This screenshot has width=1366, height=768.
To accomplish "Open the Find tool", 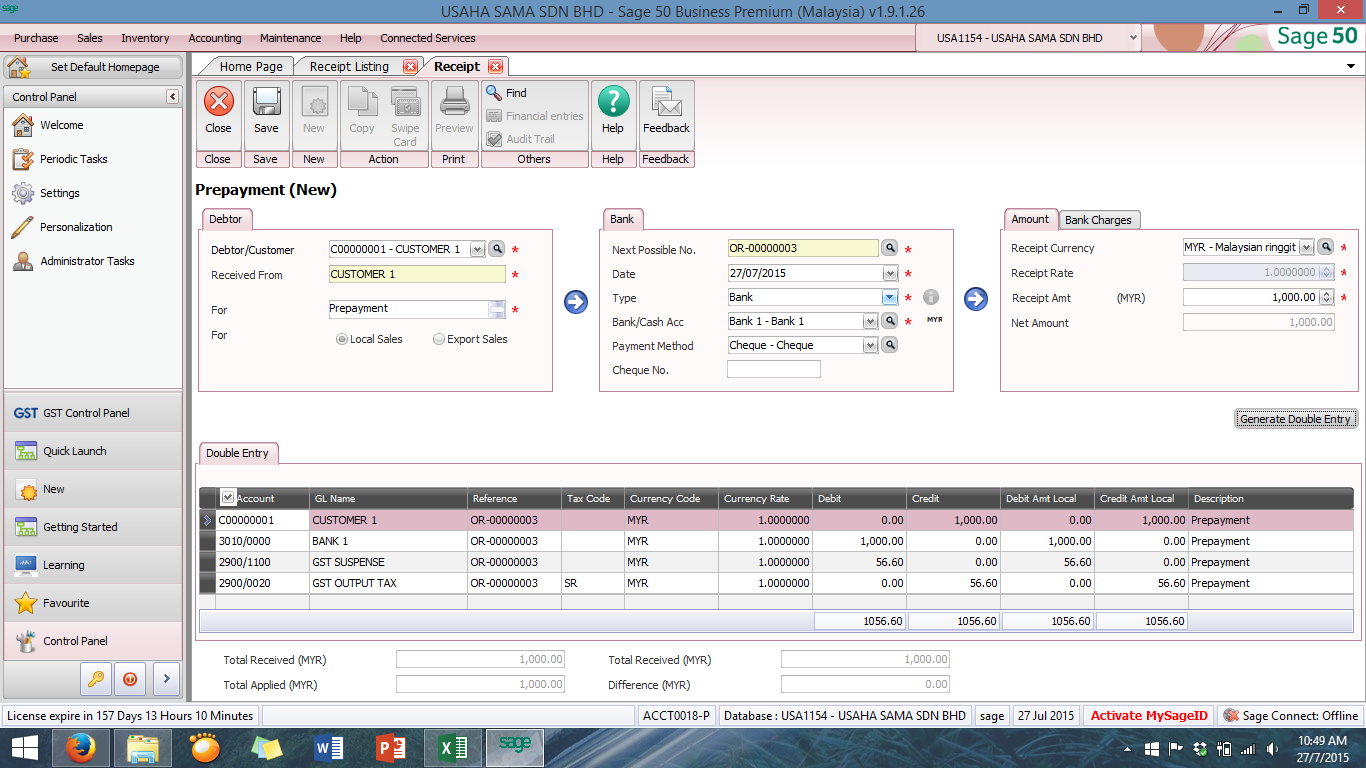I will (506, 93).
